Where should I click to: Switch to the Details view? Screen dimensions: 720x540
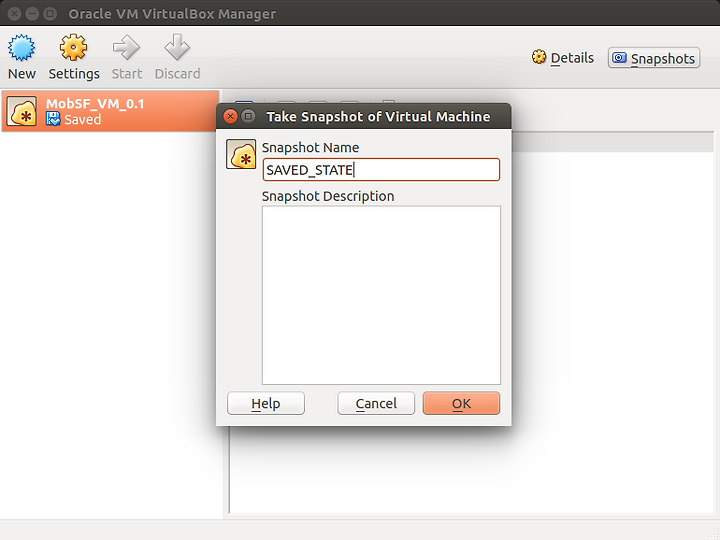pos(562,58)
